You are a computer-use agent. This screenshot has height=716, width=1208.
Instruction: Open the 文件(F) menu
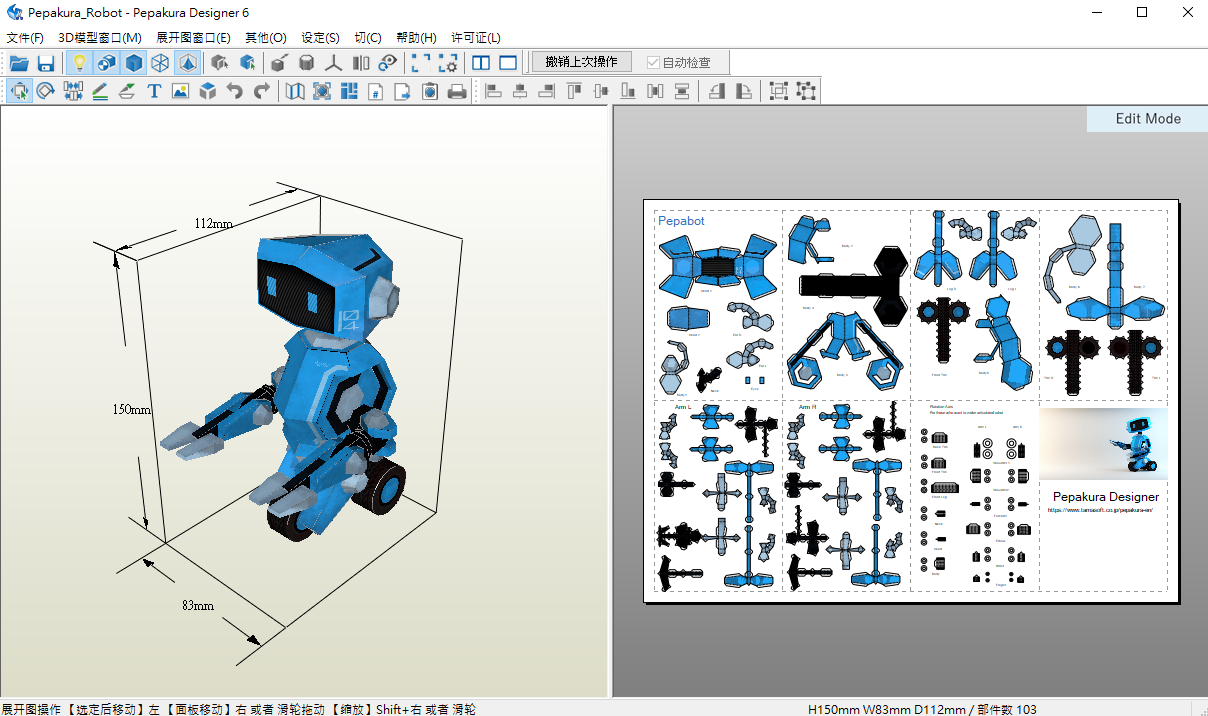(x=25, y=38)
